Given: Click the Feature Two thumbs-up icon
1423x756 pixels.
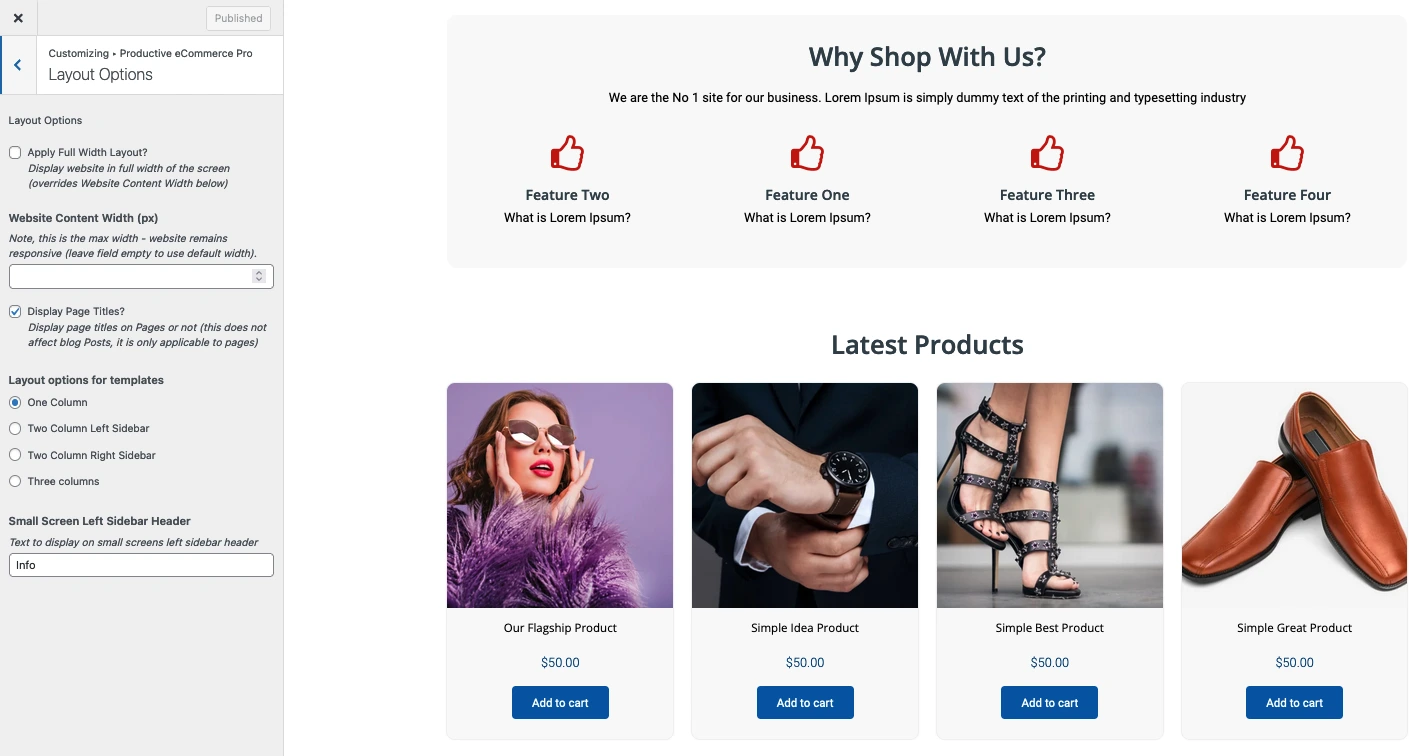Looking at the screenshot, I should coord(567,154).
